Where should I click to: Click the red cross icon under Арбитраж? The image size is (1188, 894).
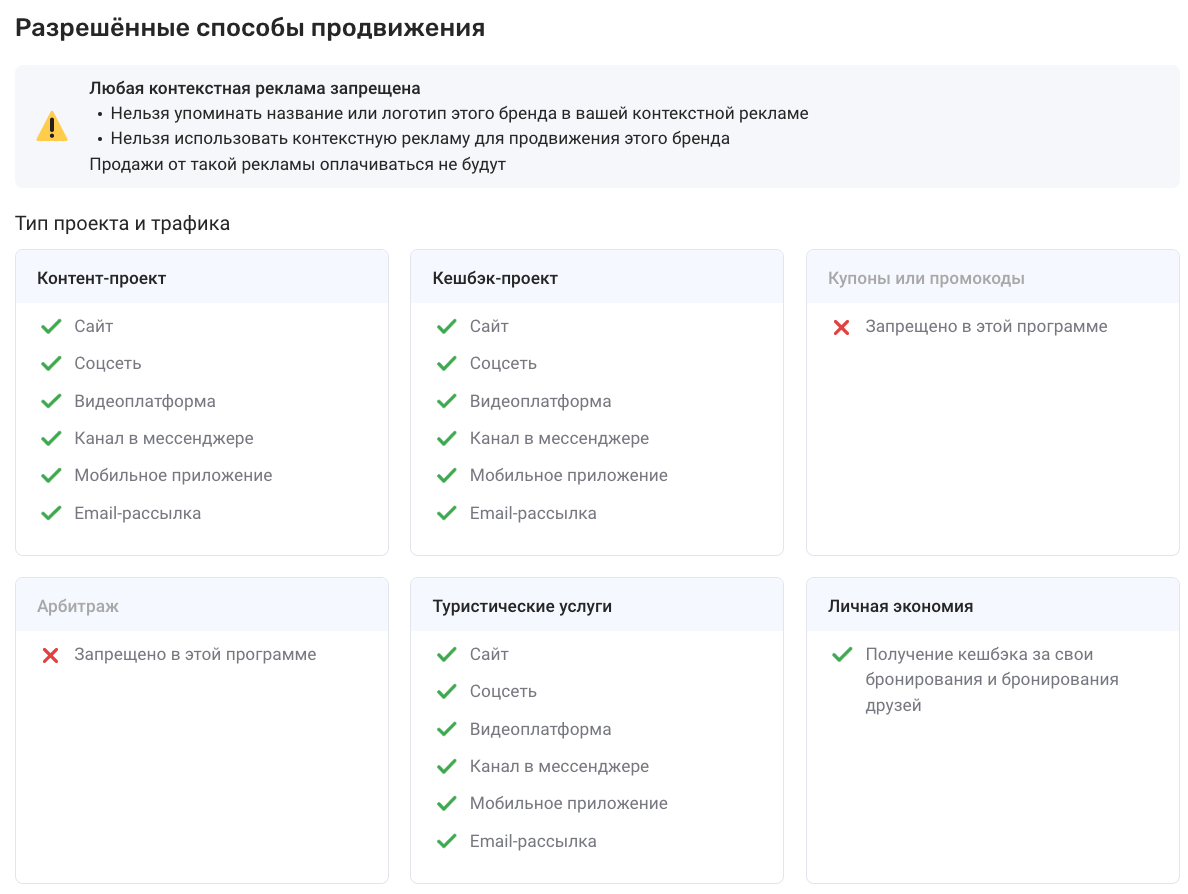coord(51,655)
